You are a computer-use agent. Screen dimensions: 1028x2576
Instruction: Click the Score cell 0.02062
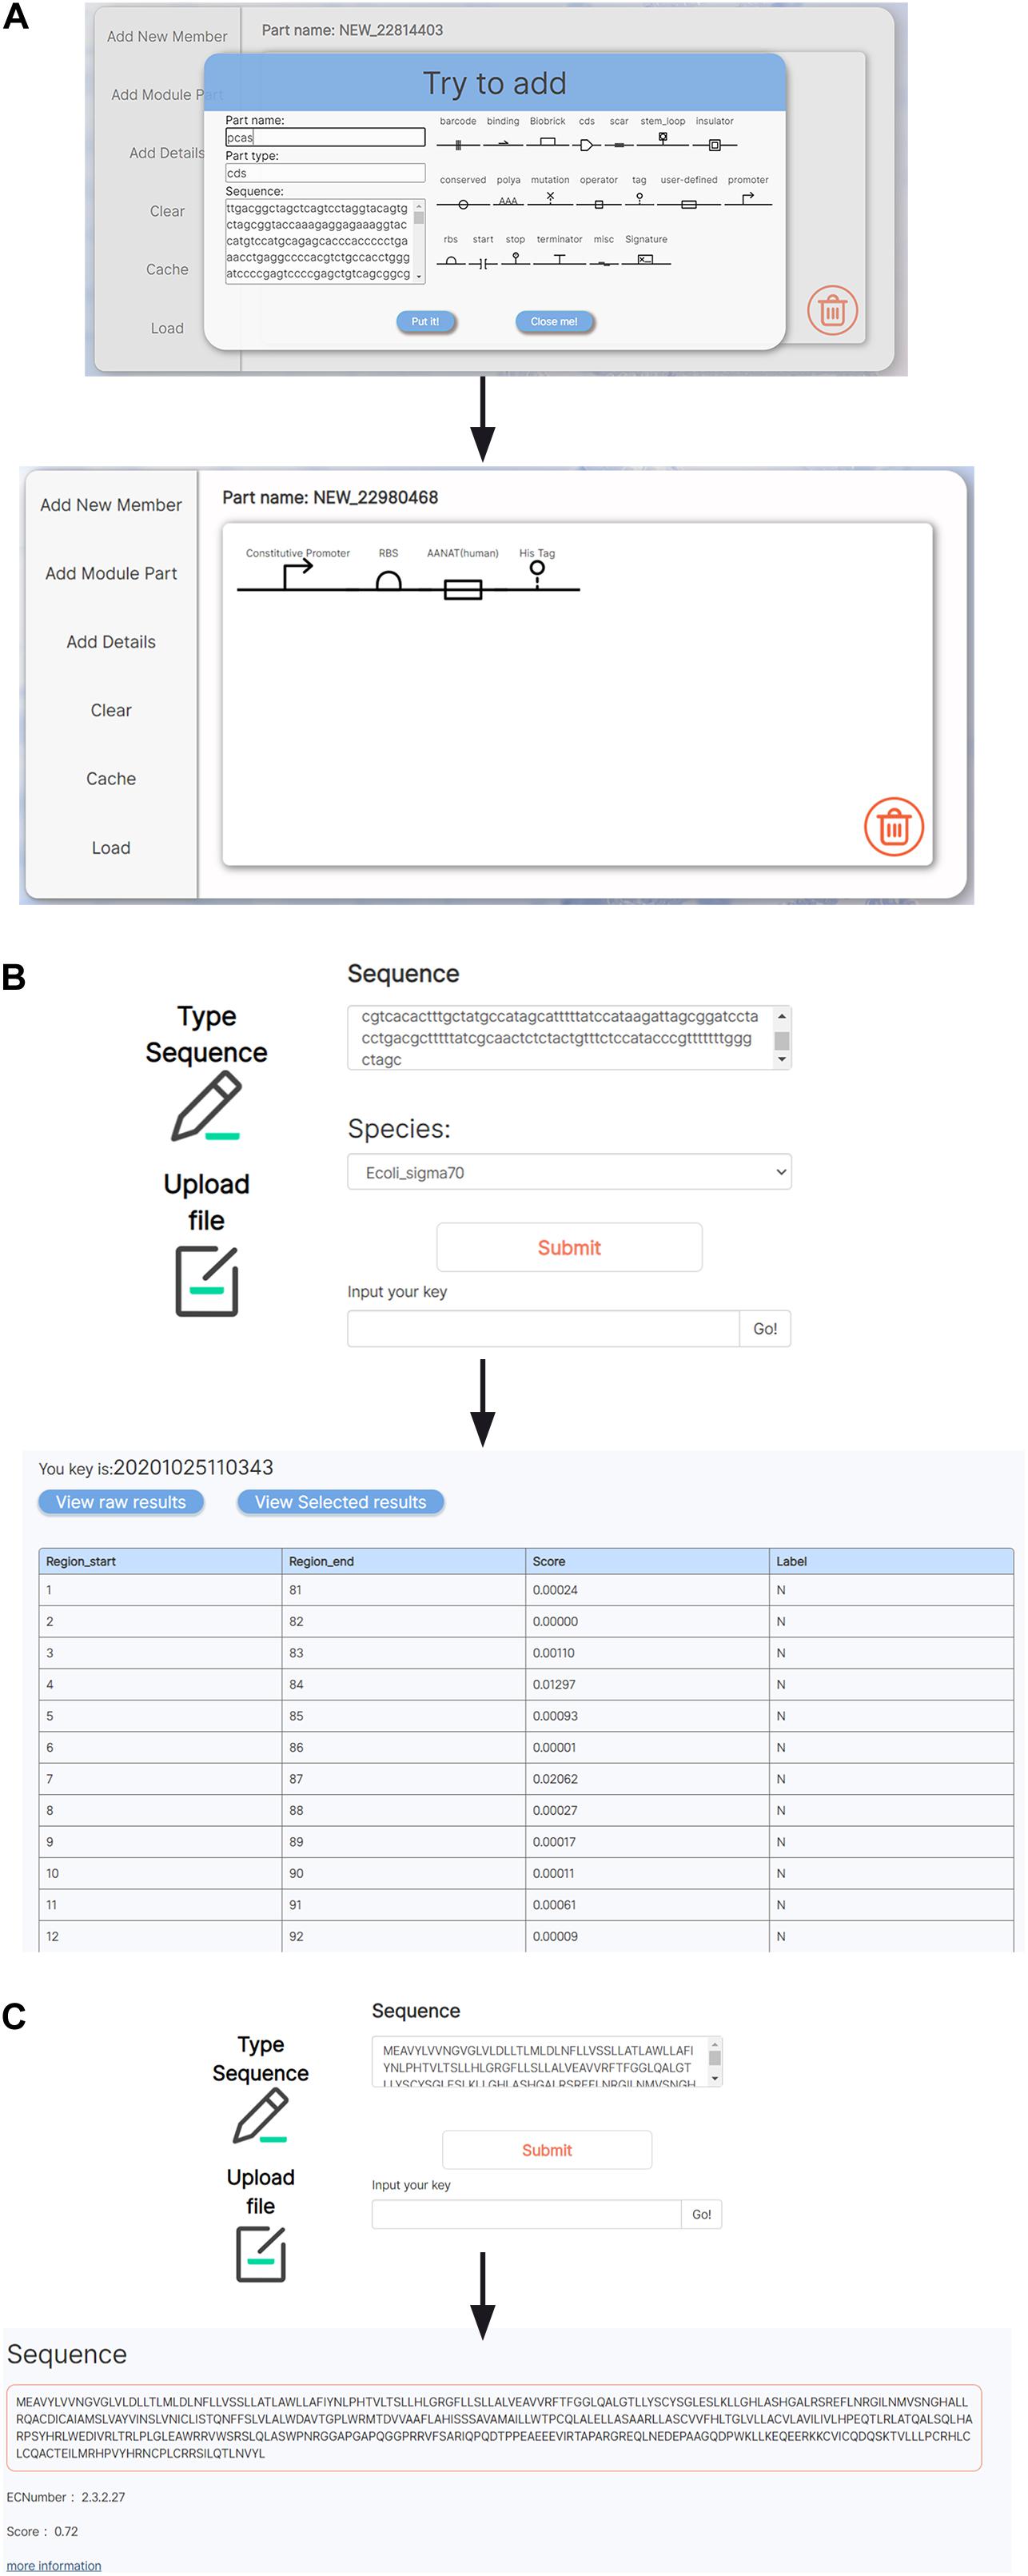coord(648,1779)
